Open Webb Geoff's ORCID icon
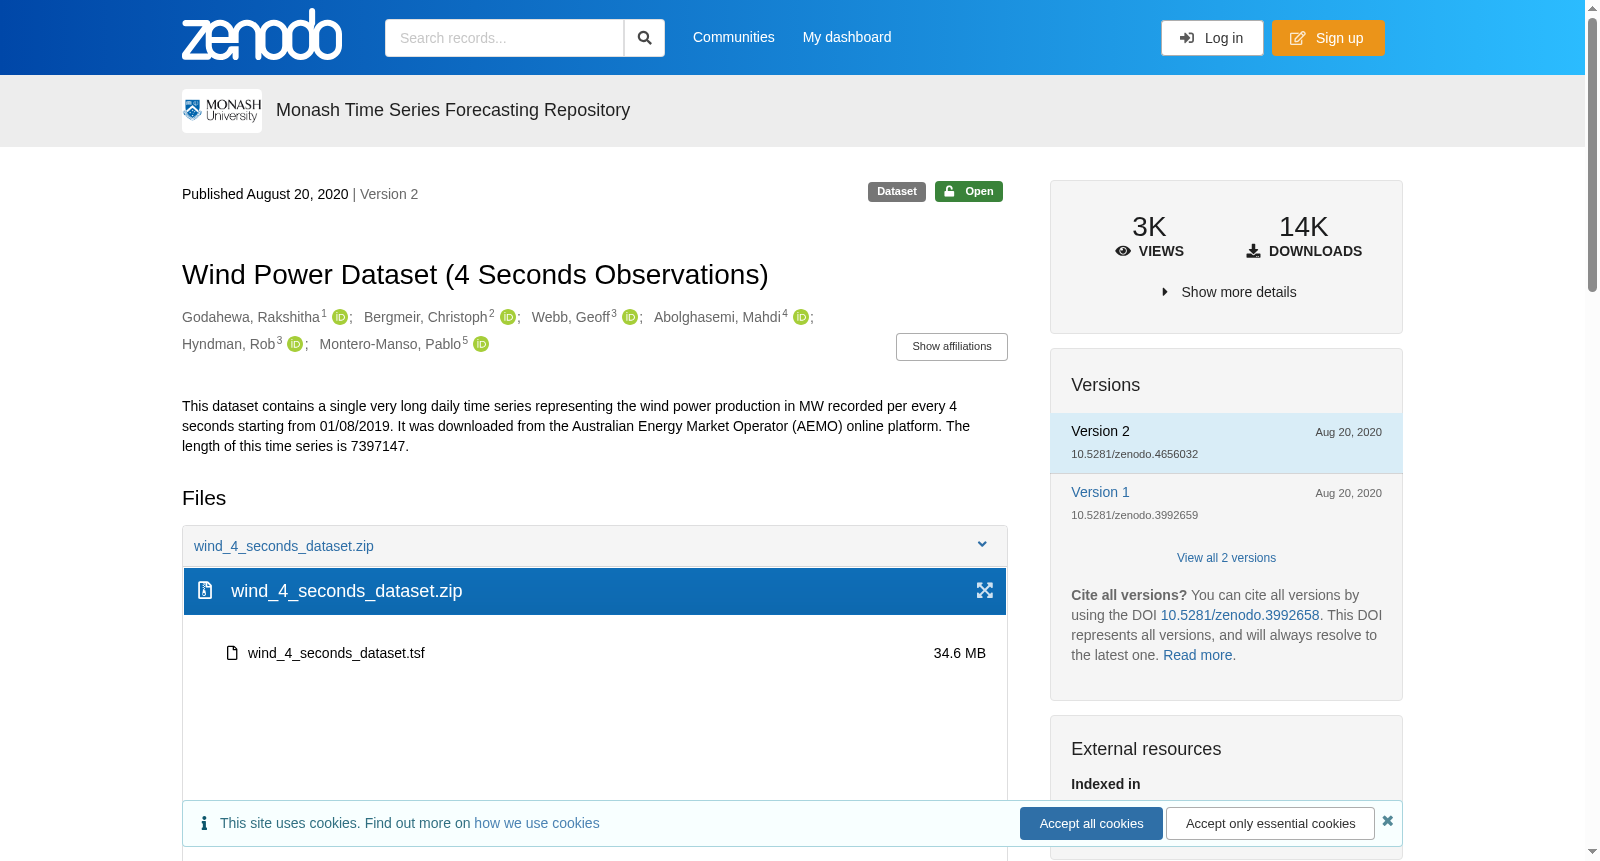Screen dimensions: 1600x861 pyautogui.click(x=630, y=317)
